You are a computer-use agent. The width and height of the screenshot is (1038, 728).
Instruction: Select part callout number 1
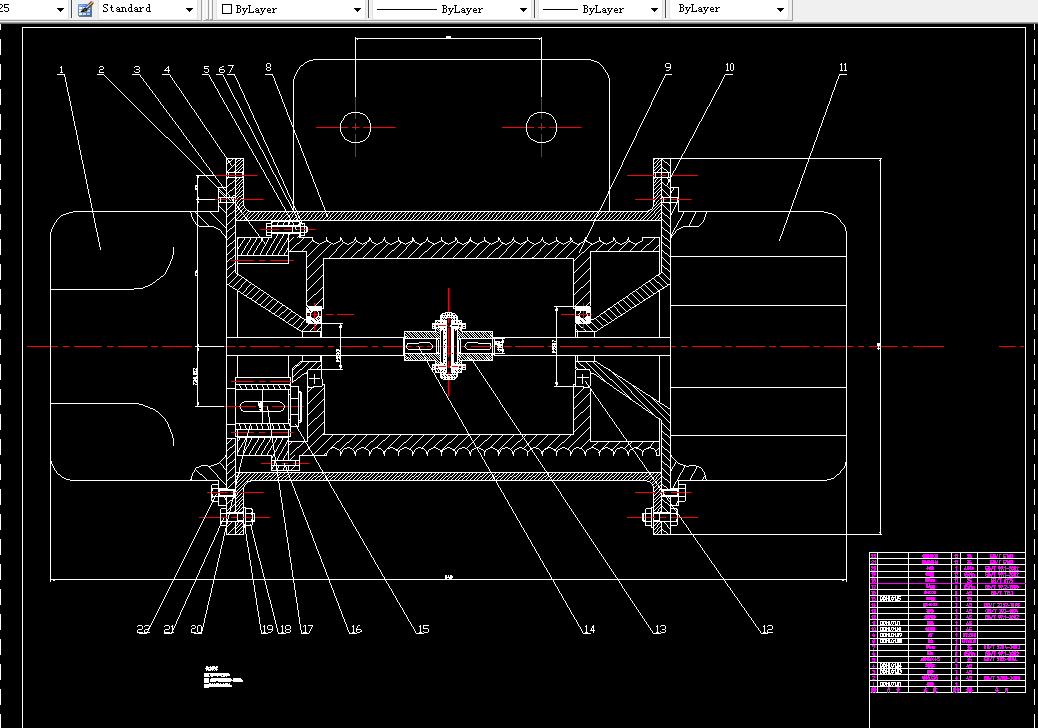[62, 70]
